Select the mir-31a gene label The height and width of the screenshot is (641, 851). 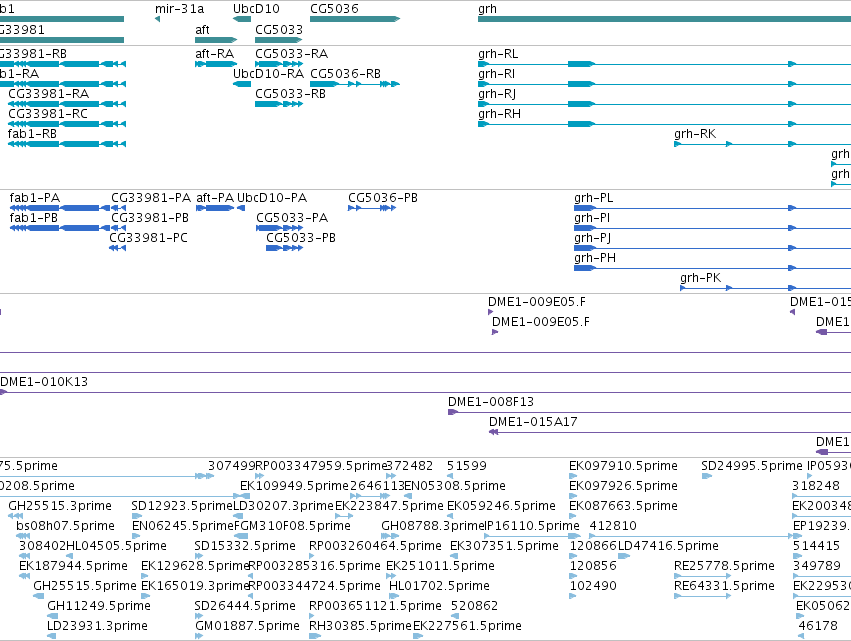[x=179, y=9]
